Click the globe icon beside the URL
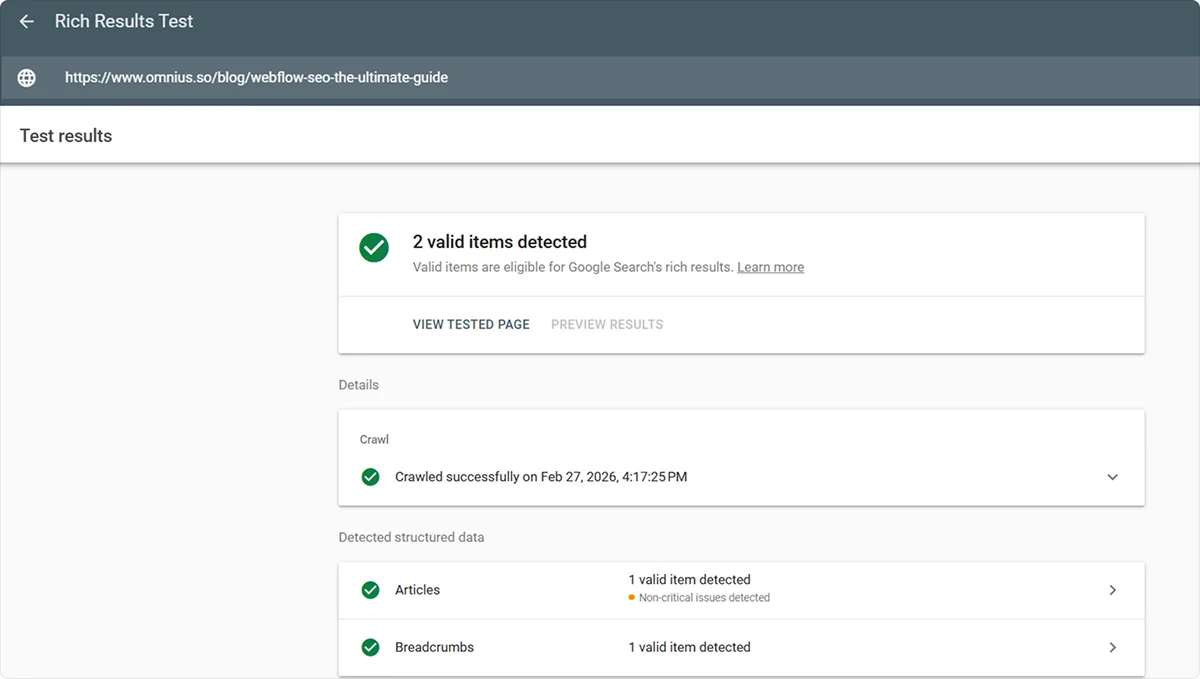Viewport: 1200px width, 679px height. coord(27,77)
